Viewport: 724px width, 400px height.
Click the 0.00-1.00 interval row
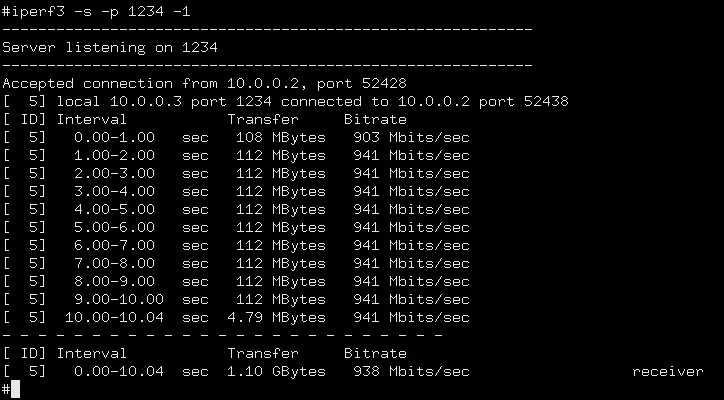[x=236, y=137]
